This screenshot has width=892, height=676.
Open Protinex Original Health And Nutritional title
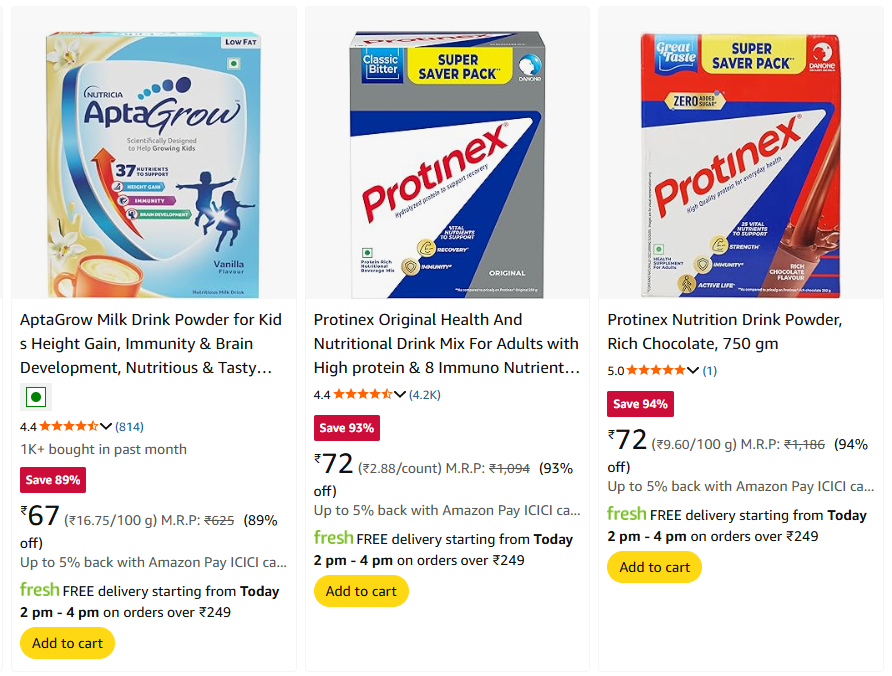(446, 343)
